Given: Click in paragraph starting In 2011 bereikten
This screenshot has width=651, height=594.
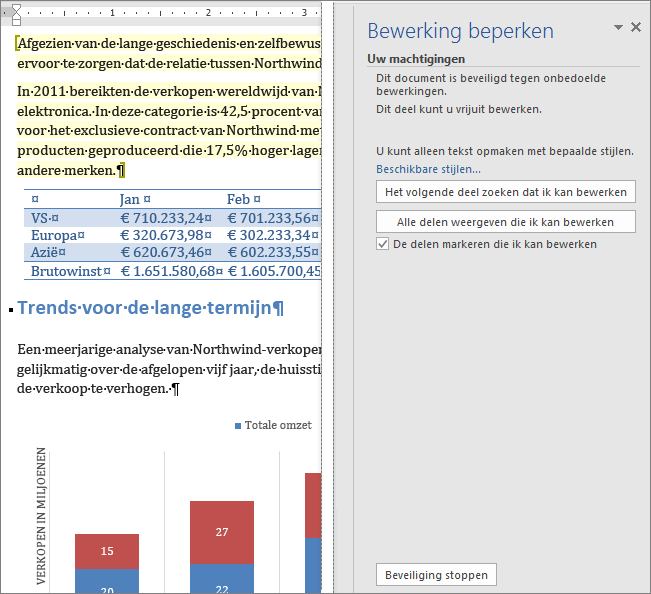Looking at the screenshot, I should (x=169, y=131).
